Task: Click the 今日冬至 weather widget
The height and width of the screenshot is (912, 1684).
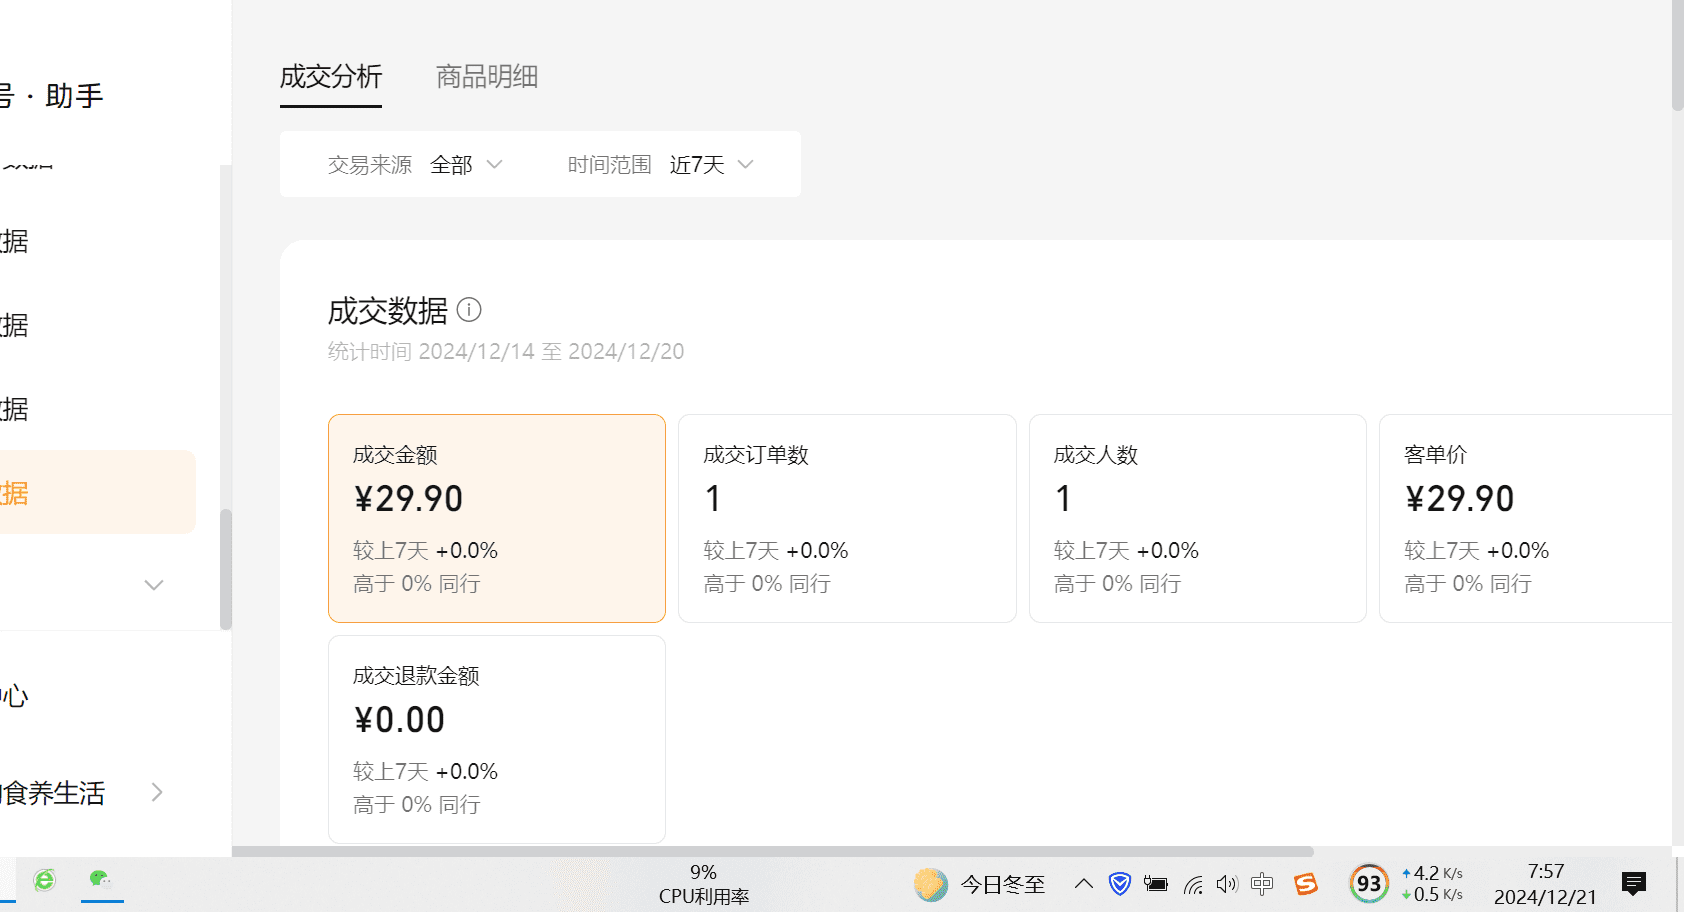Action: [978, 884]
